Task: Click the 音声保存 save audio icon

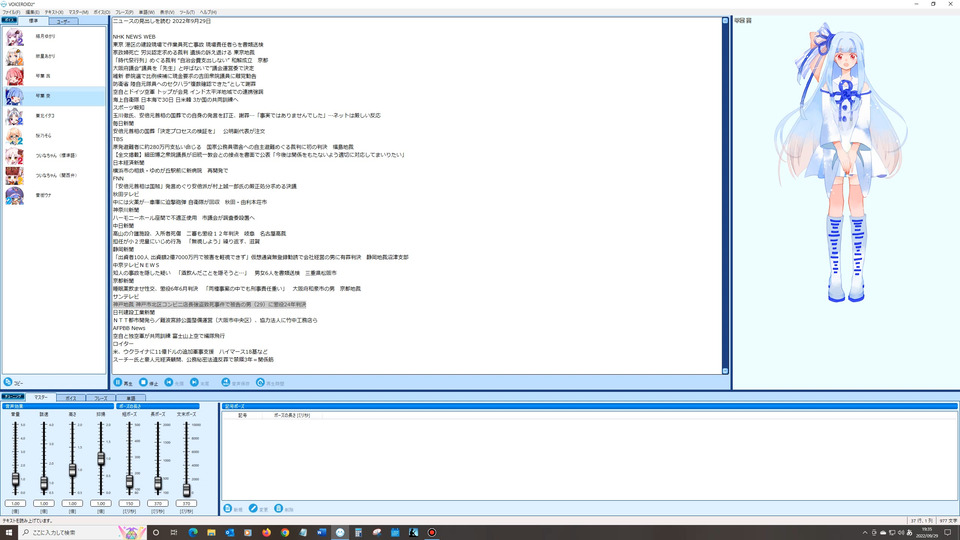Action: [x=225, y=382]
